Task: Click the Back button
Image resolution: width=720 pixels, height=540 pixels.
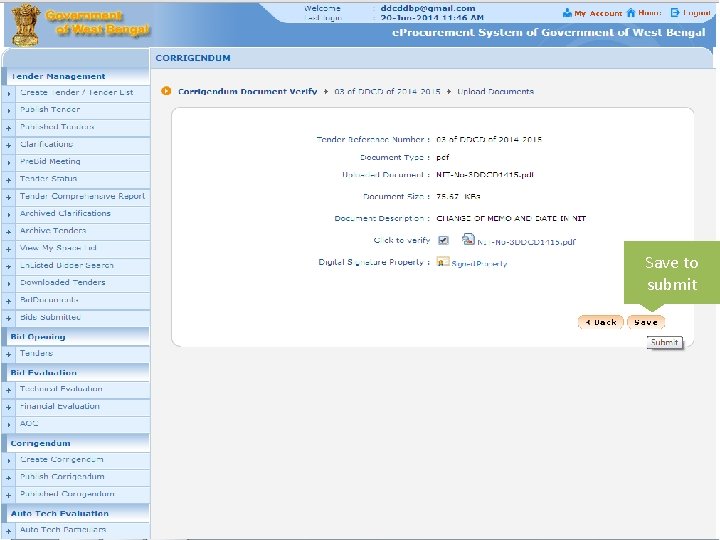Action: [601, 322]
